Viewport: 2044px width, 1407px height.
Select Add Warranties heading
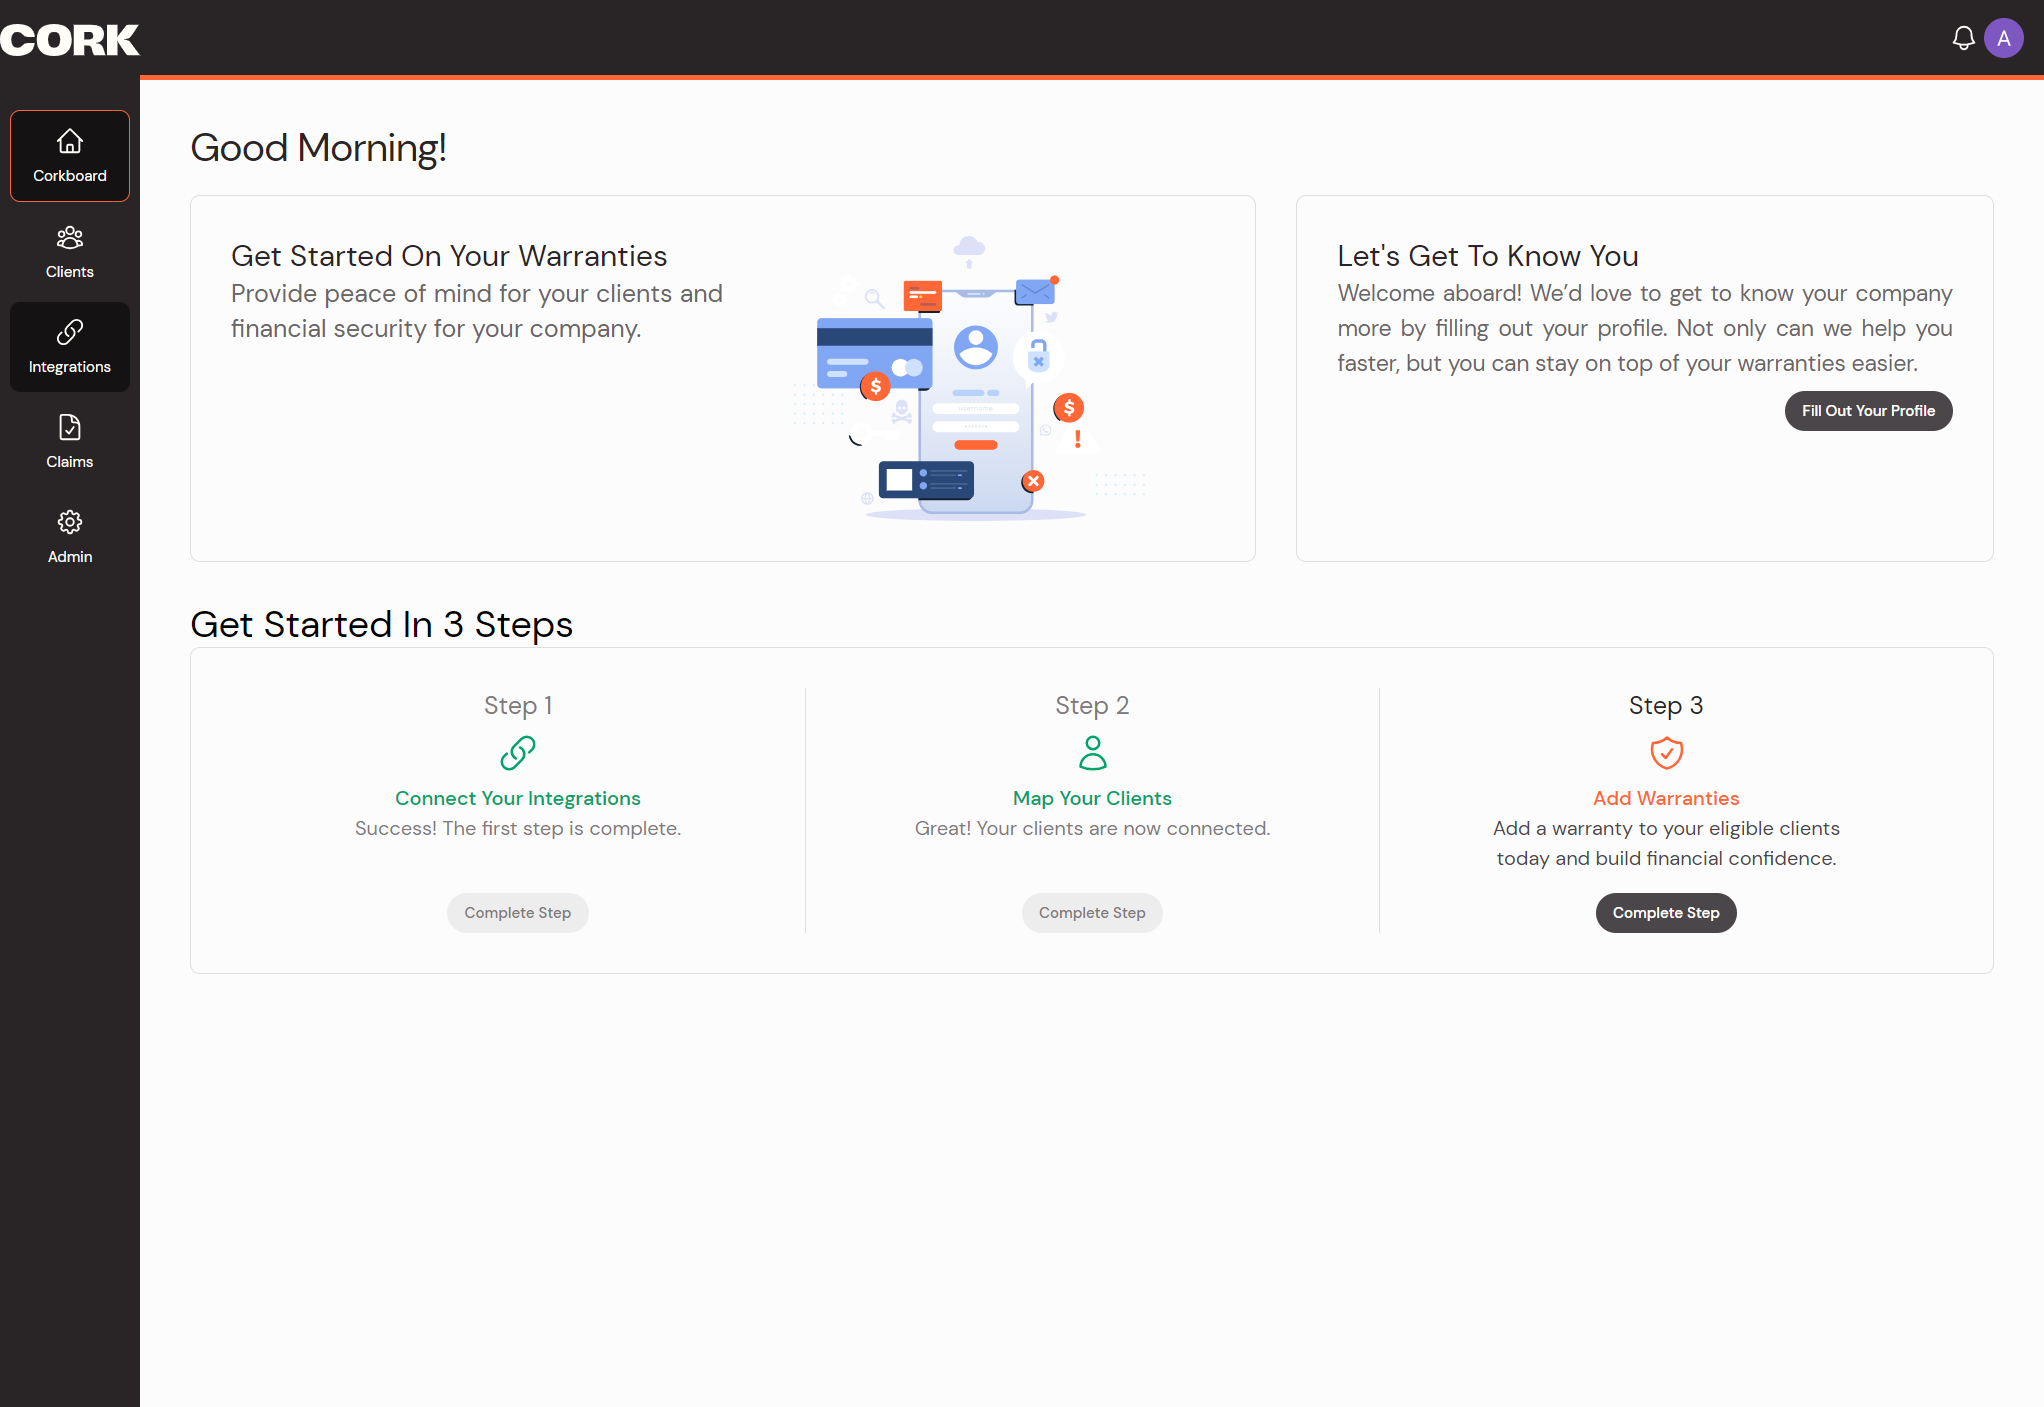1666,798
